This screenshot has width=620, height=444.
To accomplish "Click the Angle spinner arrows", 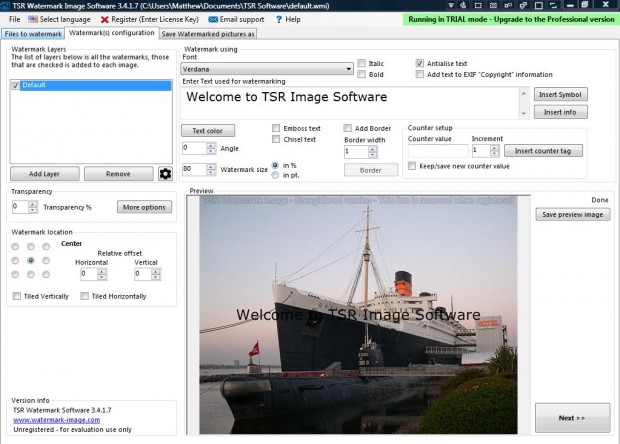I will (211, 148).
